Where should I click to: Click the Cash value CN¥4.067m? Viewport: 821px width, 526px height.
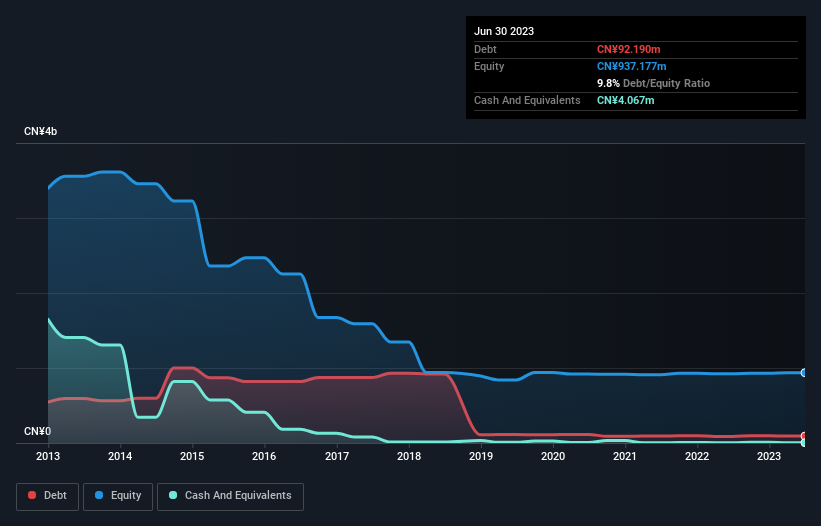click(626, 100)
